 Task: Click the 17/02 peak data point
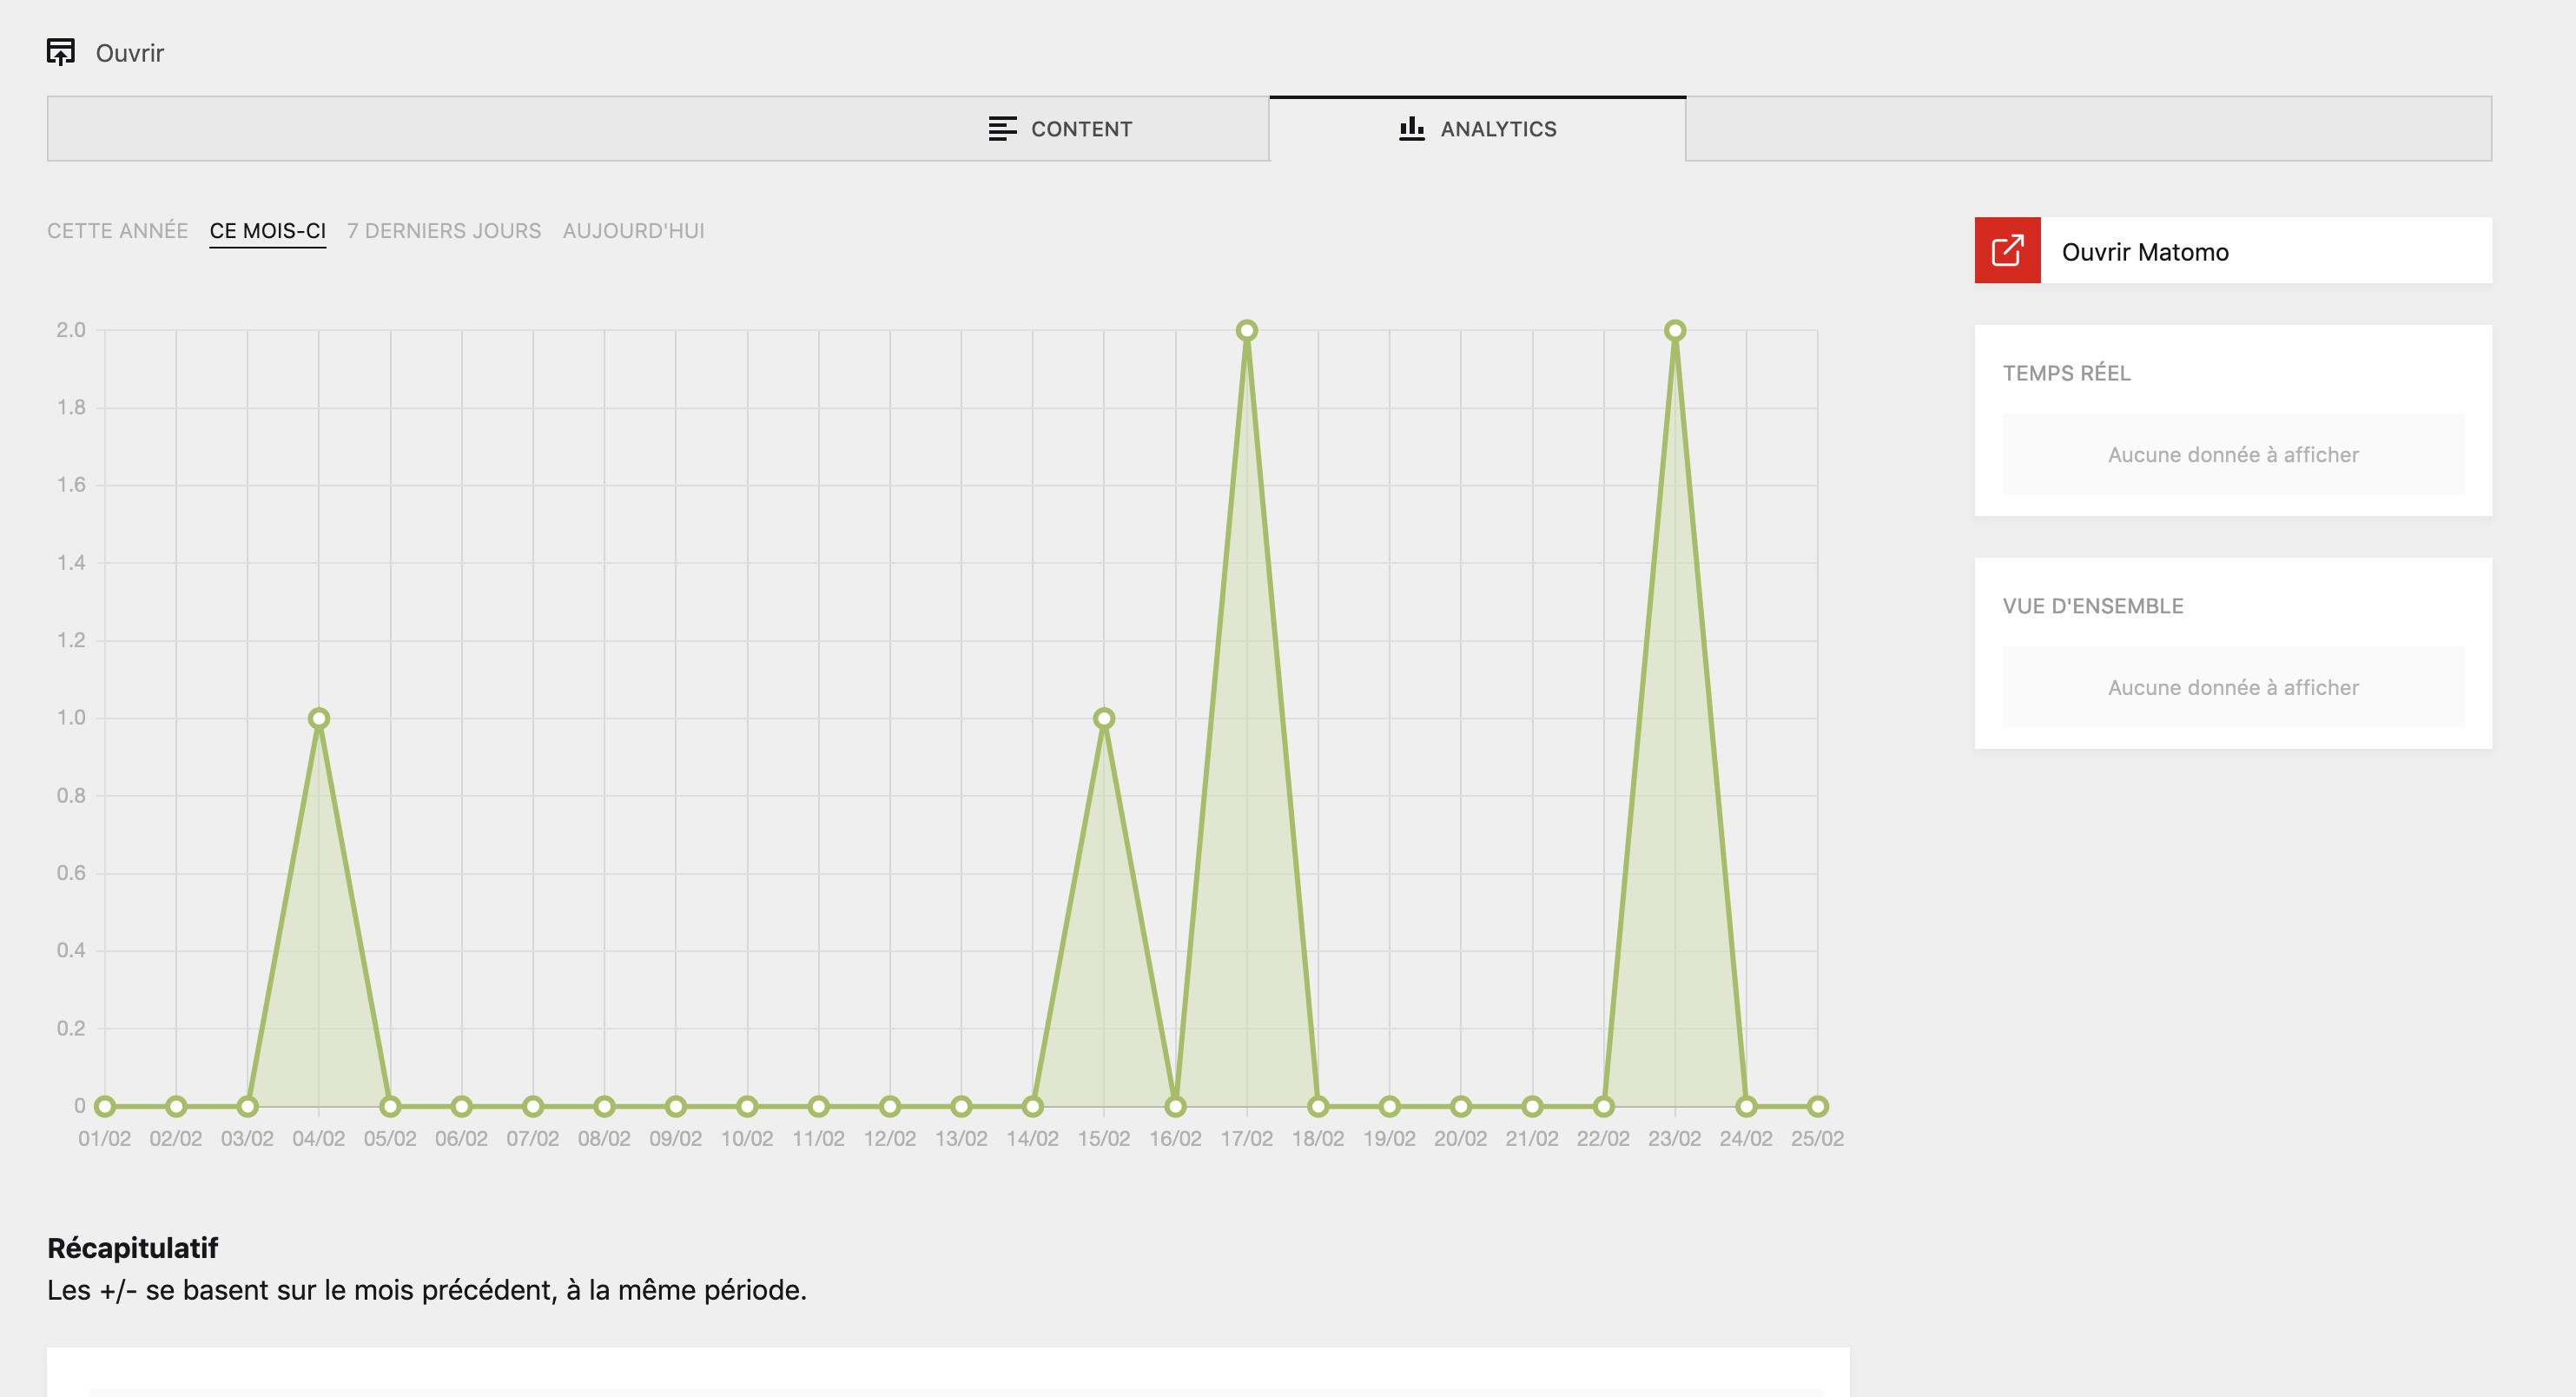1246,330
